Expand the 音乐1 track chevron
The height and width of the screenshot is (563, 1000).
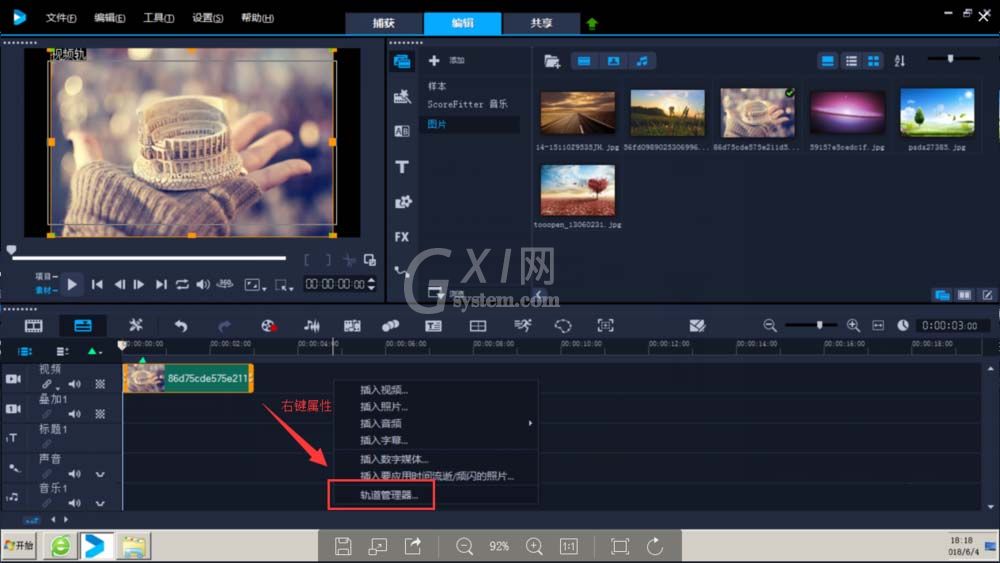[x=100, y=504]
